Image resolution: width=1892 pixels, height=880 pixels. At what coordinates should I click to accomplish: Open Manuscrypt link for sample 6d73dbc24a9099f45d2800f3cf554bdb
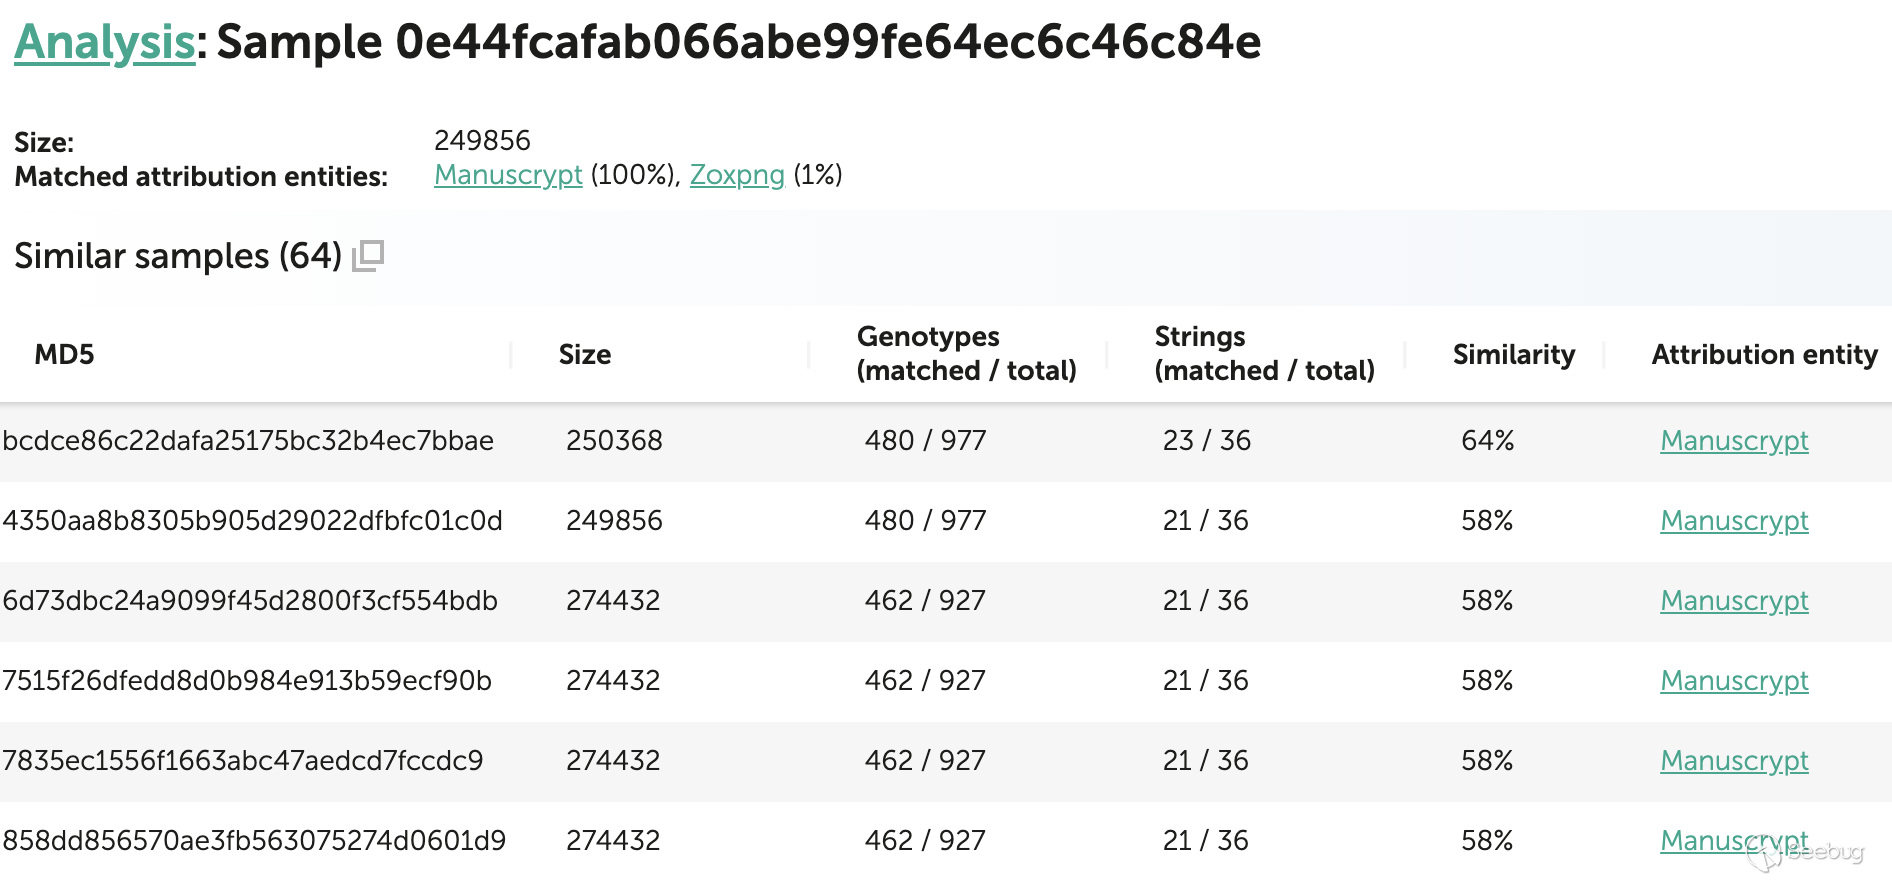tap(1734, 601)
